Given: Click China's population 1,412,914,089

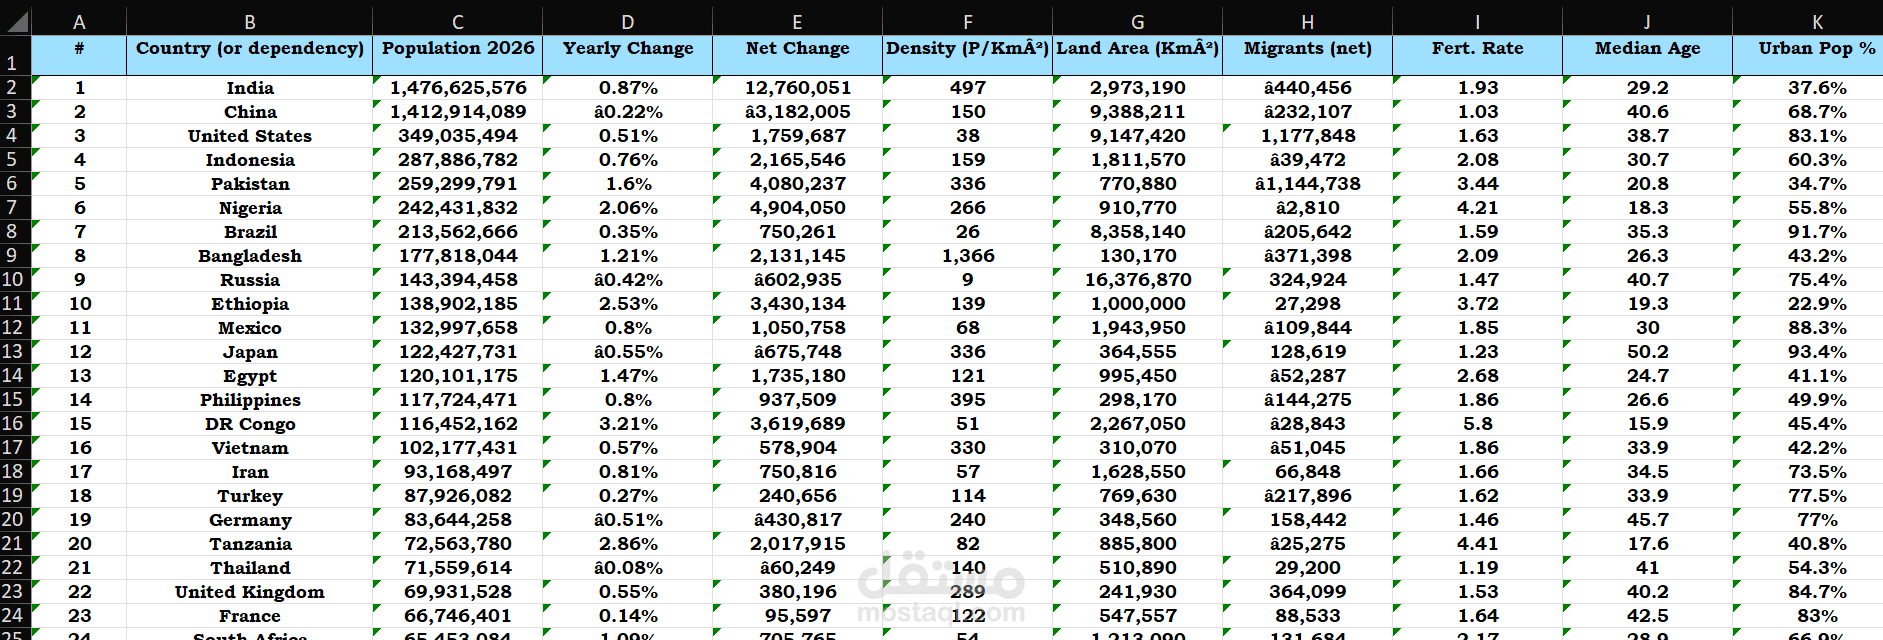Looking at the screenshot, I should pos(457,112).
